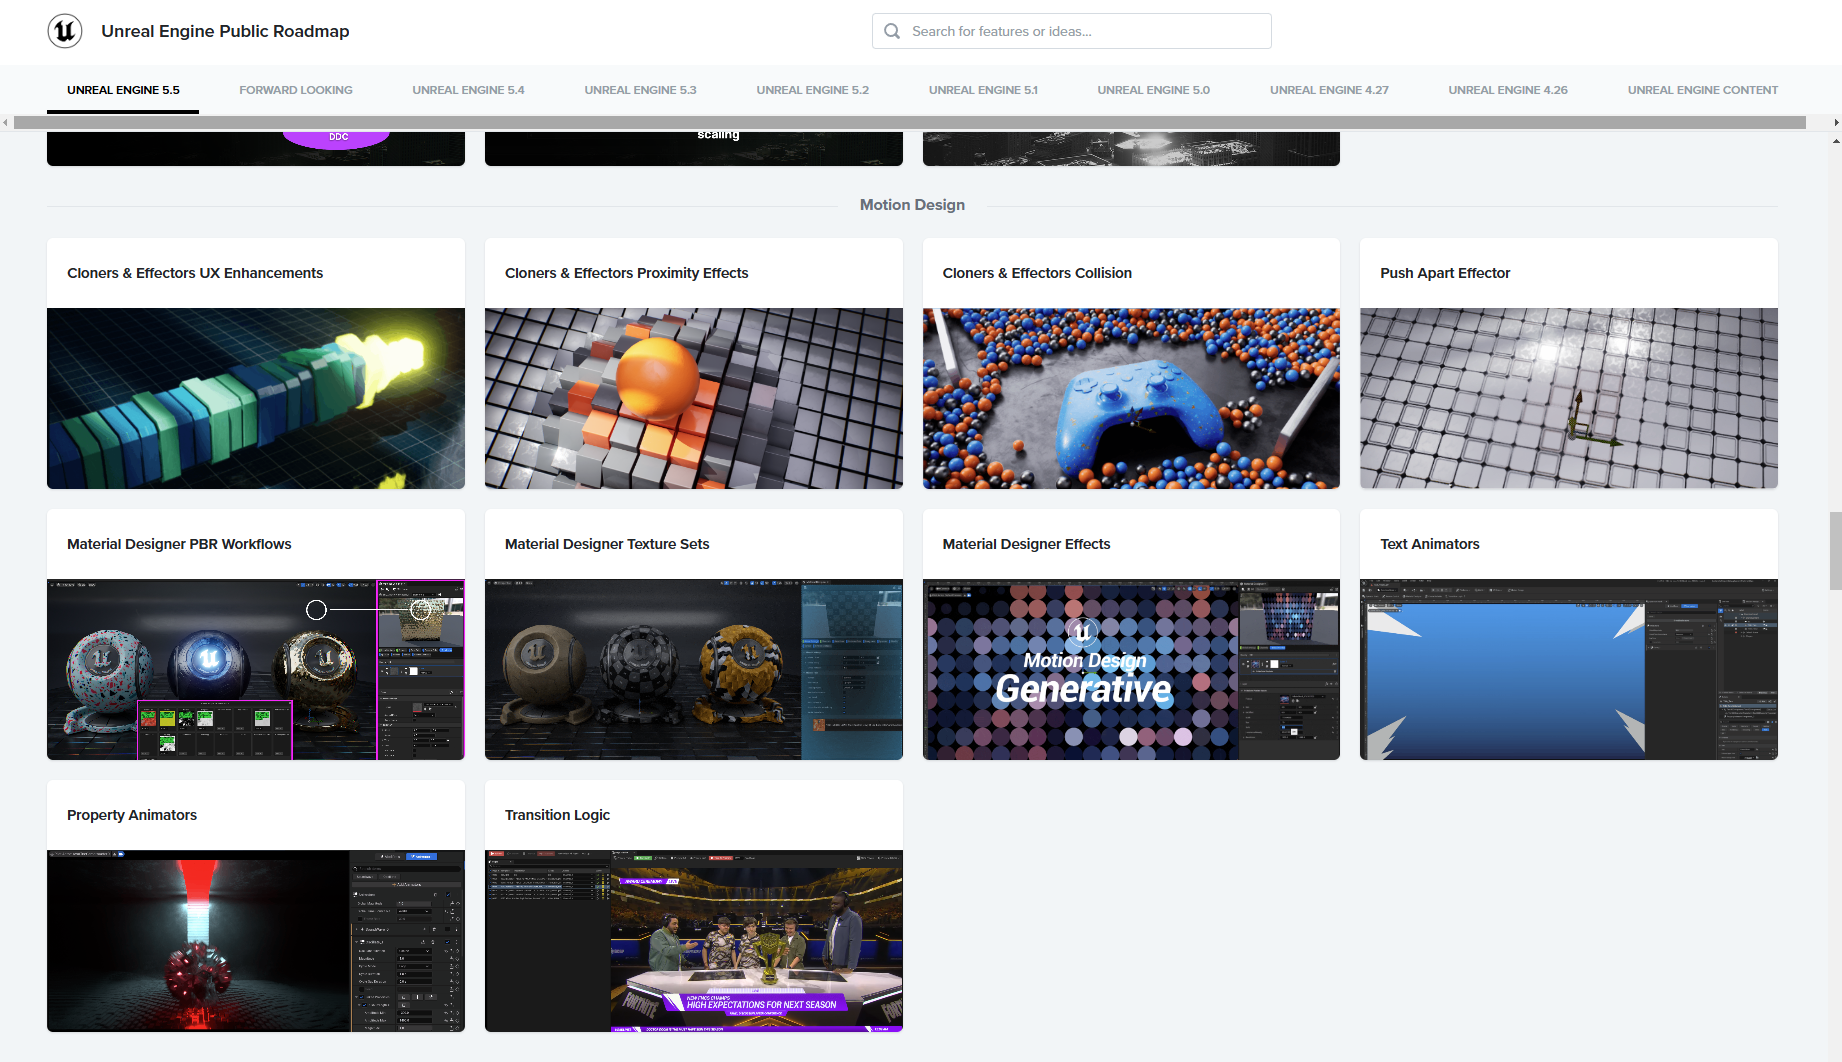Open the blue gamepad Collision thumbnail
1842x1062 pixels.
pyautogui.click(x=1131, y=398)
